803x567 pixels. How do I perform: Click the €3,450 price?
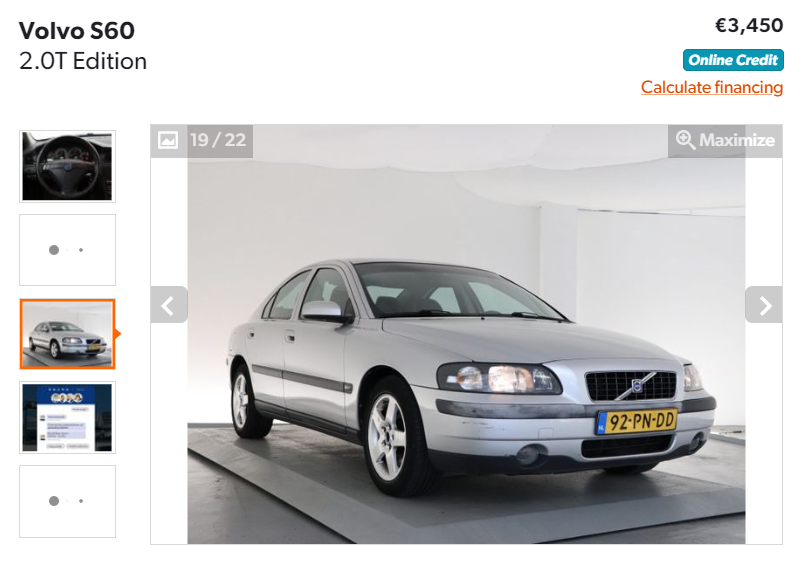tap(749, 25)
